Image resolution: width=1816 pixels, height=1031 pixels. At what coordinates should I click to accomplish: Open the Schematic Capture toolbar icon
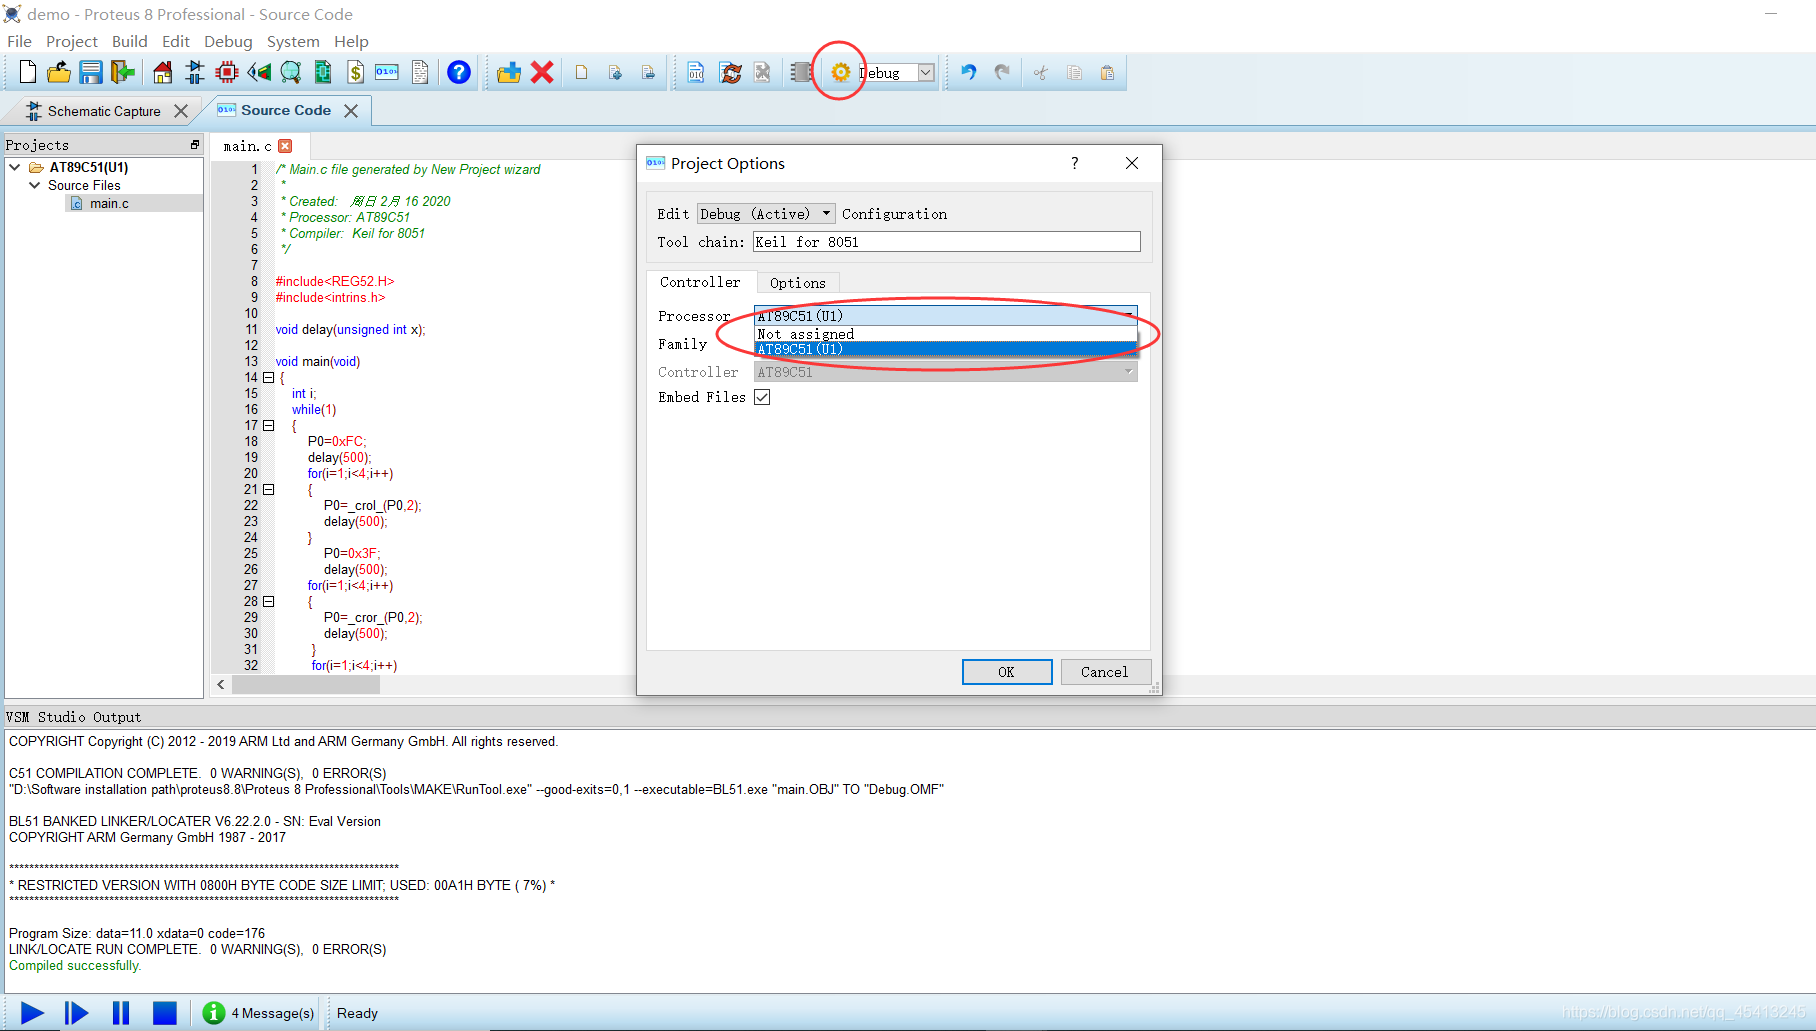194,72
